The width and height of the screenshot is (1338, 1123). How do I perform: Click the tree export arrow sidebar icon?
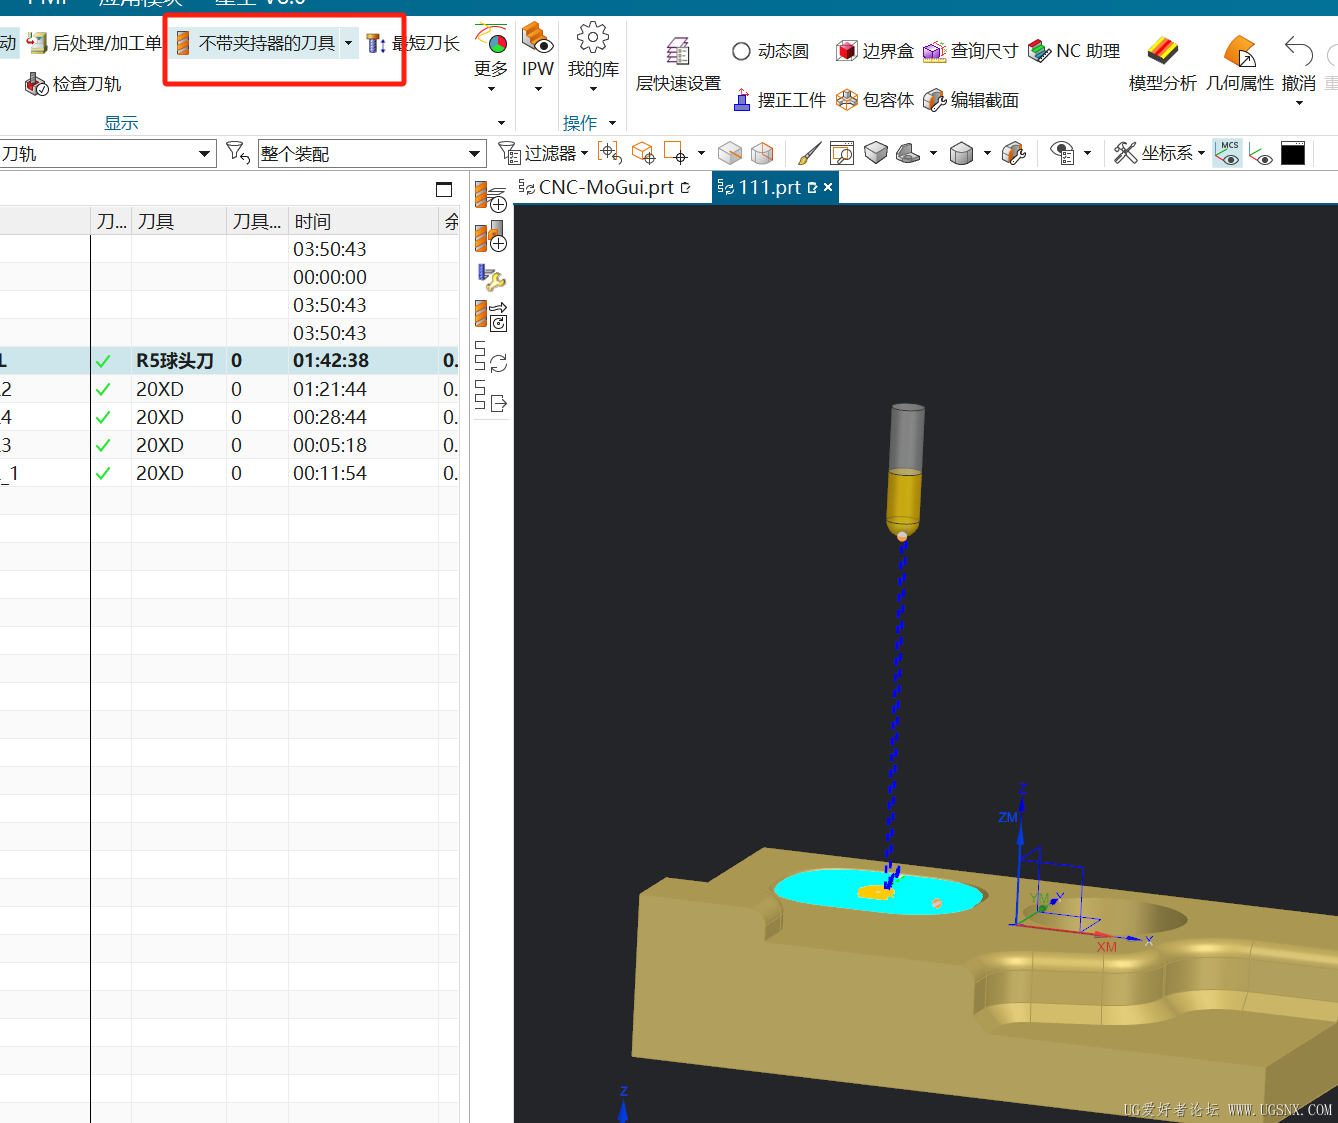(490, 396)
